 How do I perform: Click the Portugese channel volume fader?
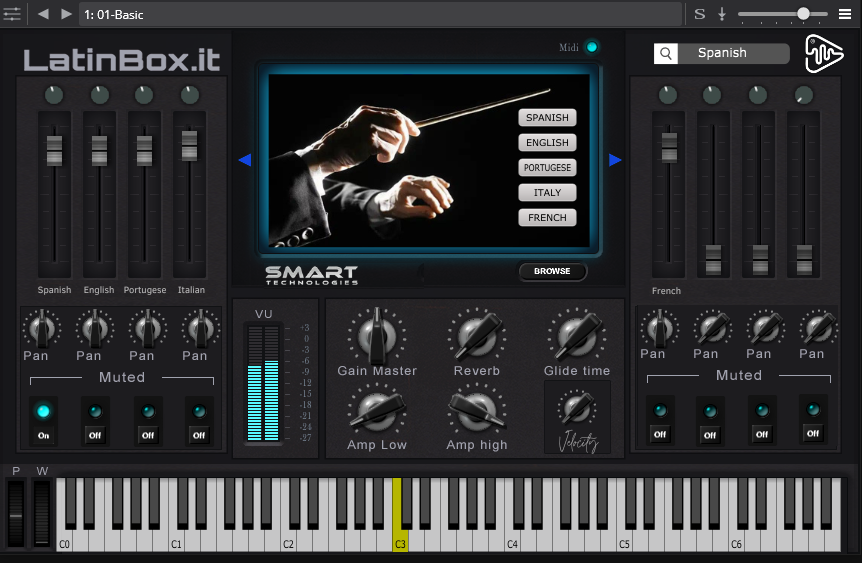tap(145, 150)
